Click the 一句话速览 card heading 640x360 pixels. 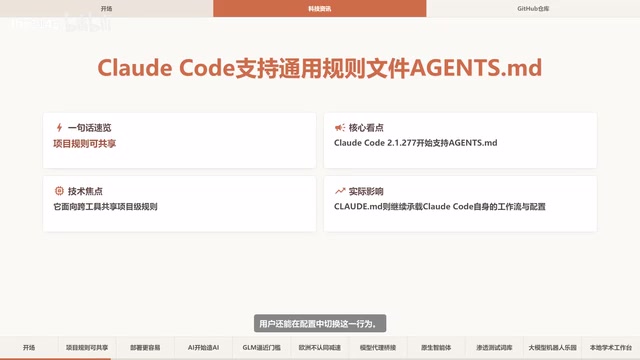[x=89, y=128]
